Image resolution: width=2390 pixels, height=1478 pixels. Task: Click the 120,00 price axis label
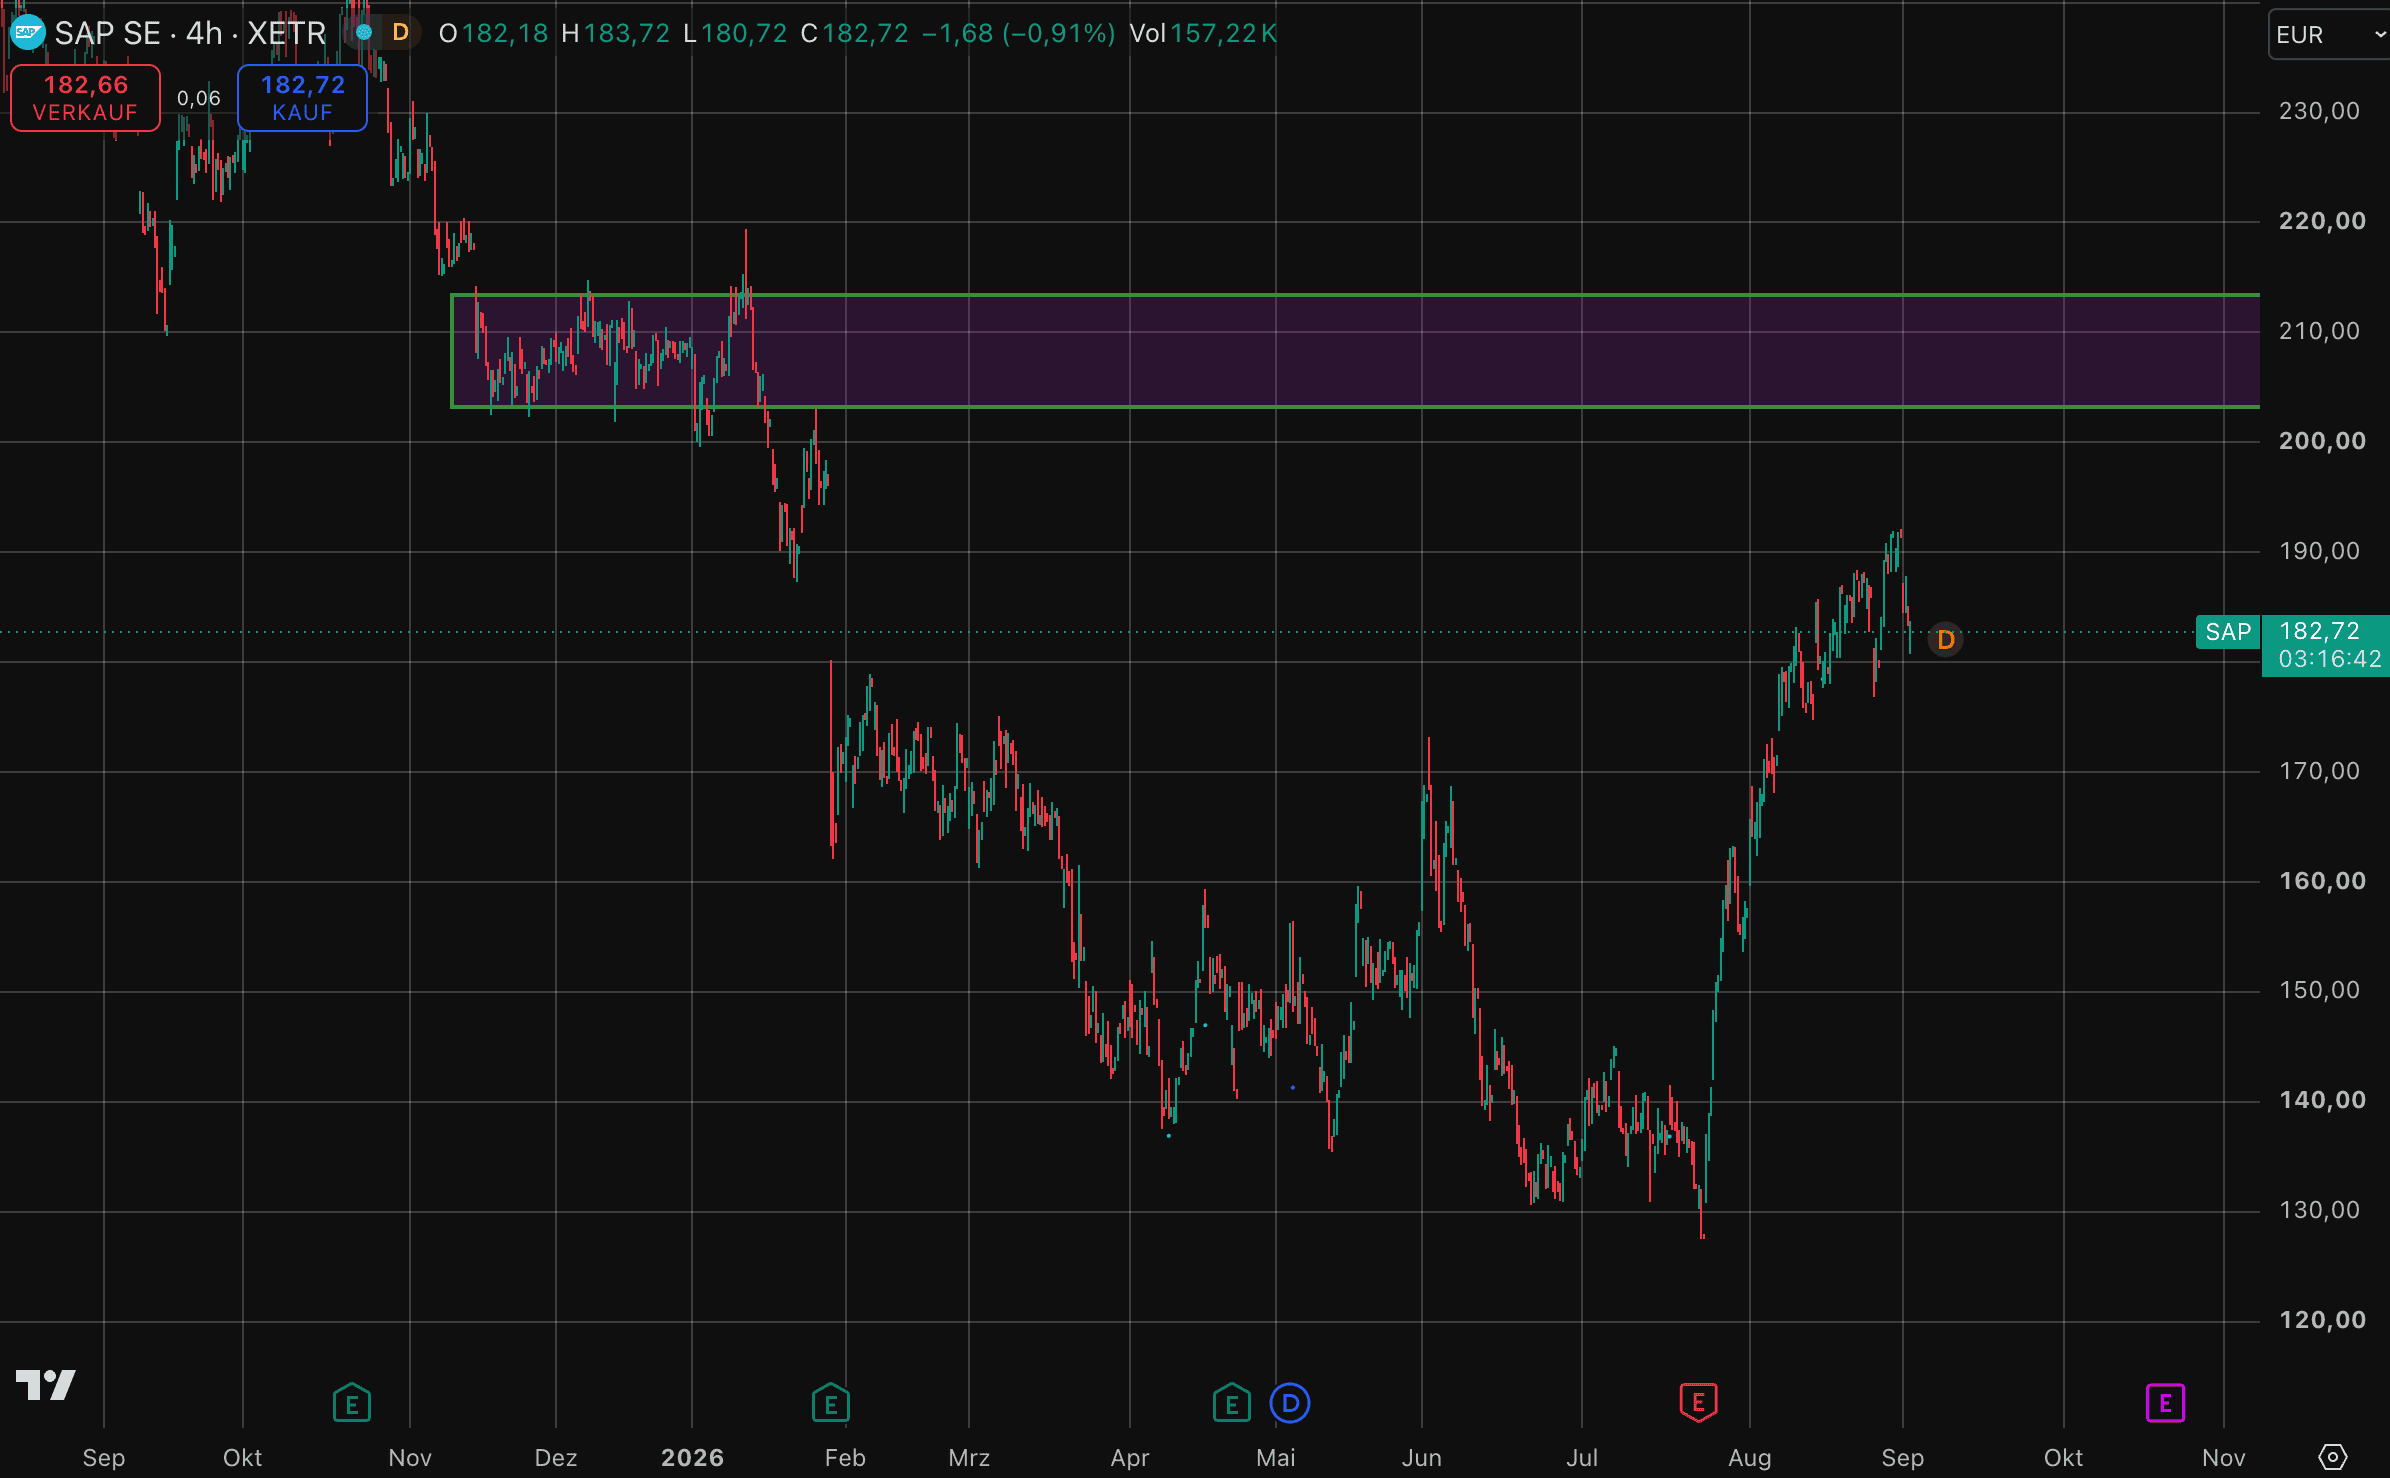pos(2322,1320)
